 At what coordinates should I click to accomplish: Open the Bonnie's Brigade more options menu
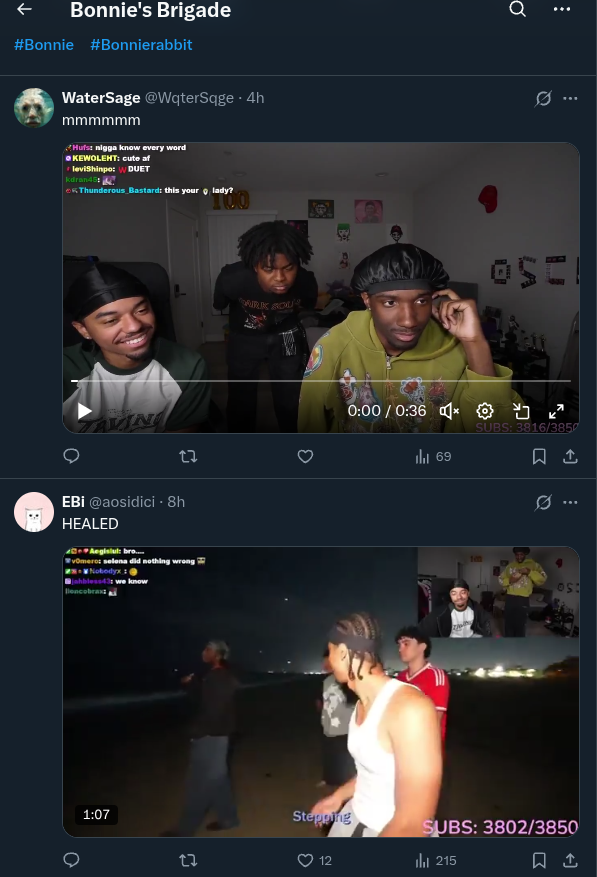tap(562, 9)
